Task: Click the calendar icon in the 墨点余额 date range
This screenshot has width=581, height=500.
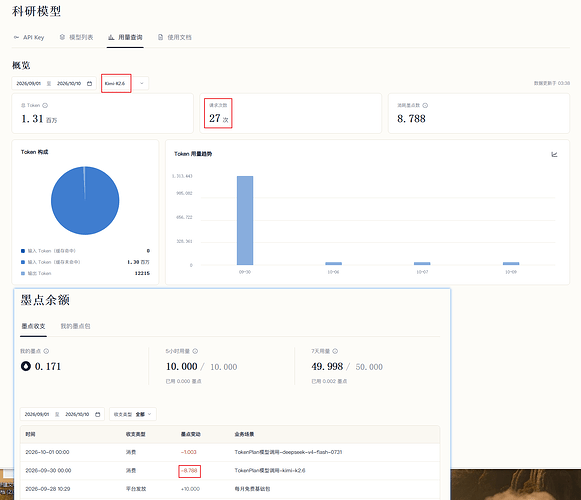Action: point(97,414)
